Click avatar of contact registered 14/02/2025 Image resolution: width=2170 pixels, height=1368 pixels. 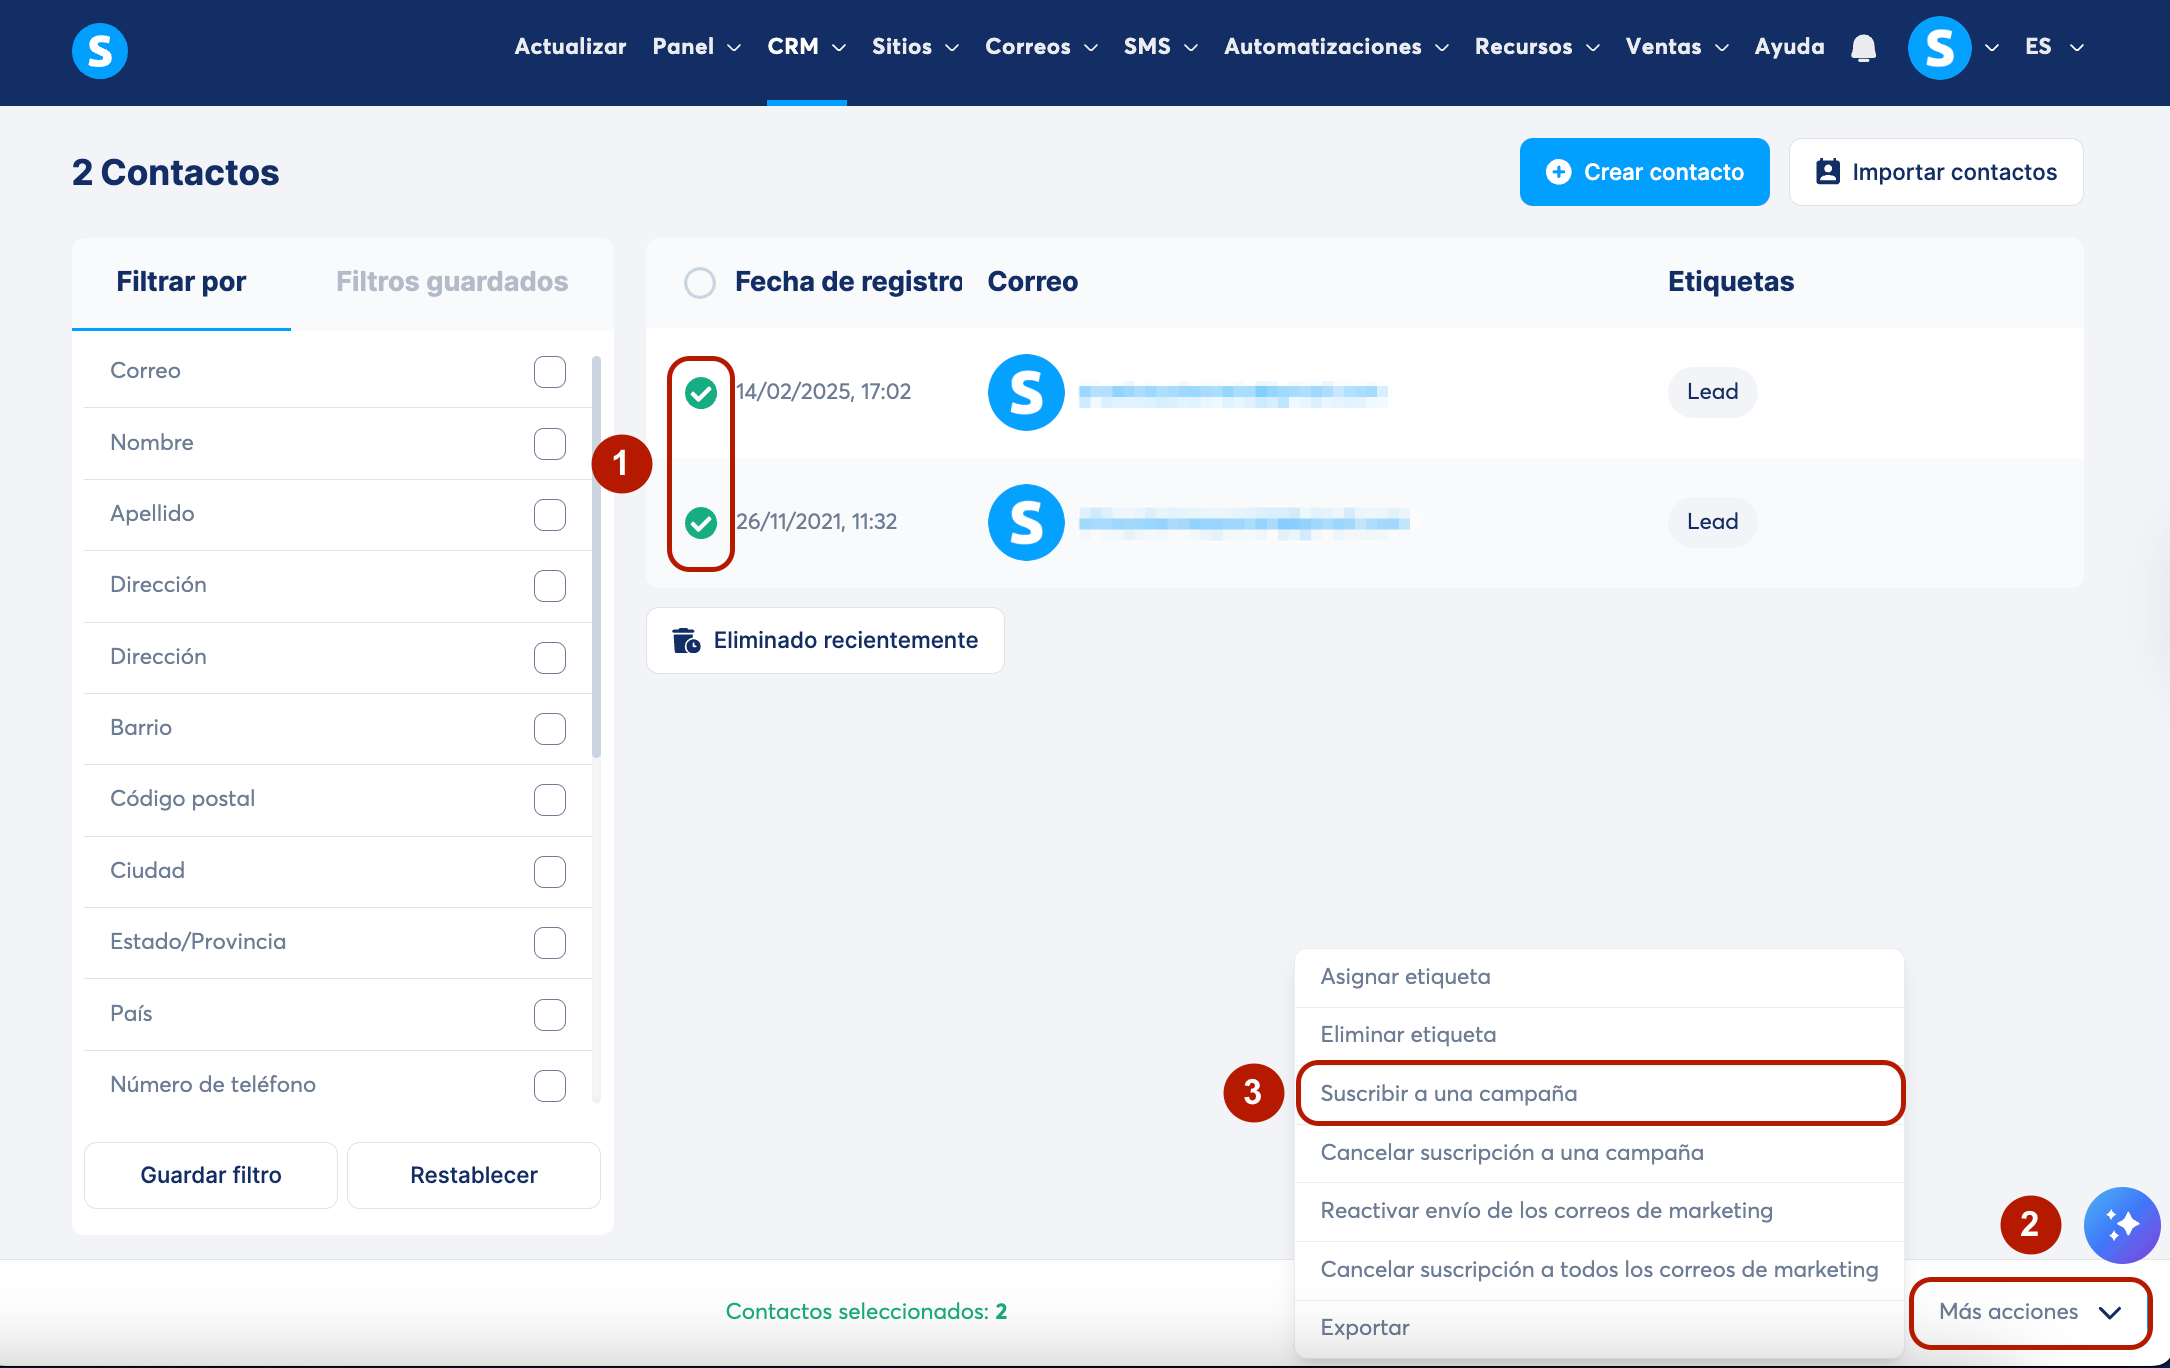click(x=1025, y=392)
